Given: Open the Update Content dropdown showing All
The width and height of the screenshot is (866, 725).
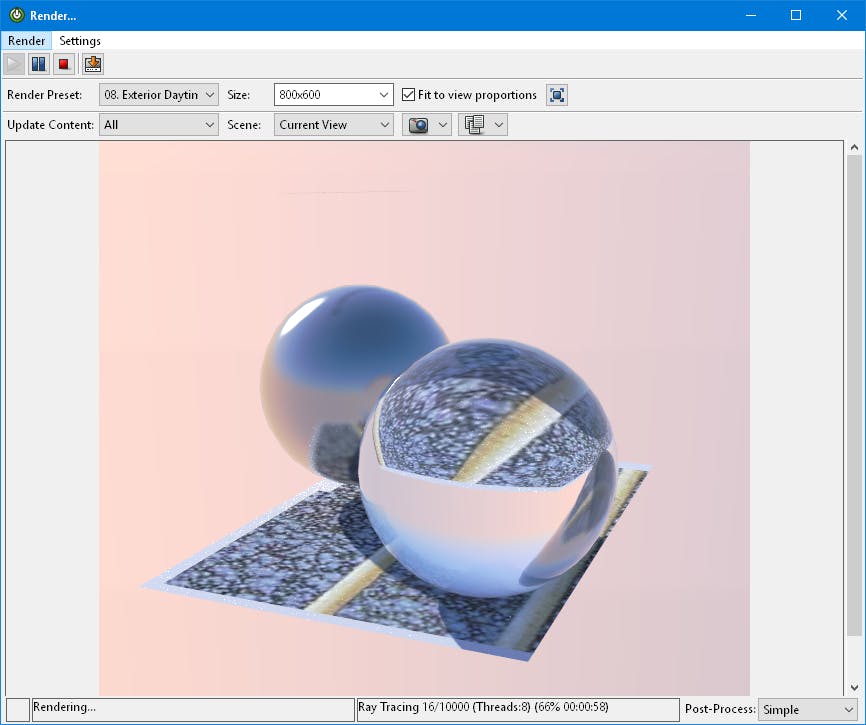Looking at the screenshot, I should 158,124.
